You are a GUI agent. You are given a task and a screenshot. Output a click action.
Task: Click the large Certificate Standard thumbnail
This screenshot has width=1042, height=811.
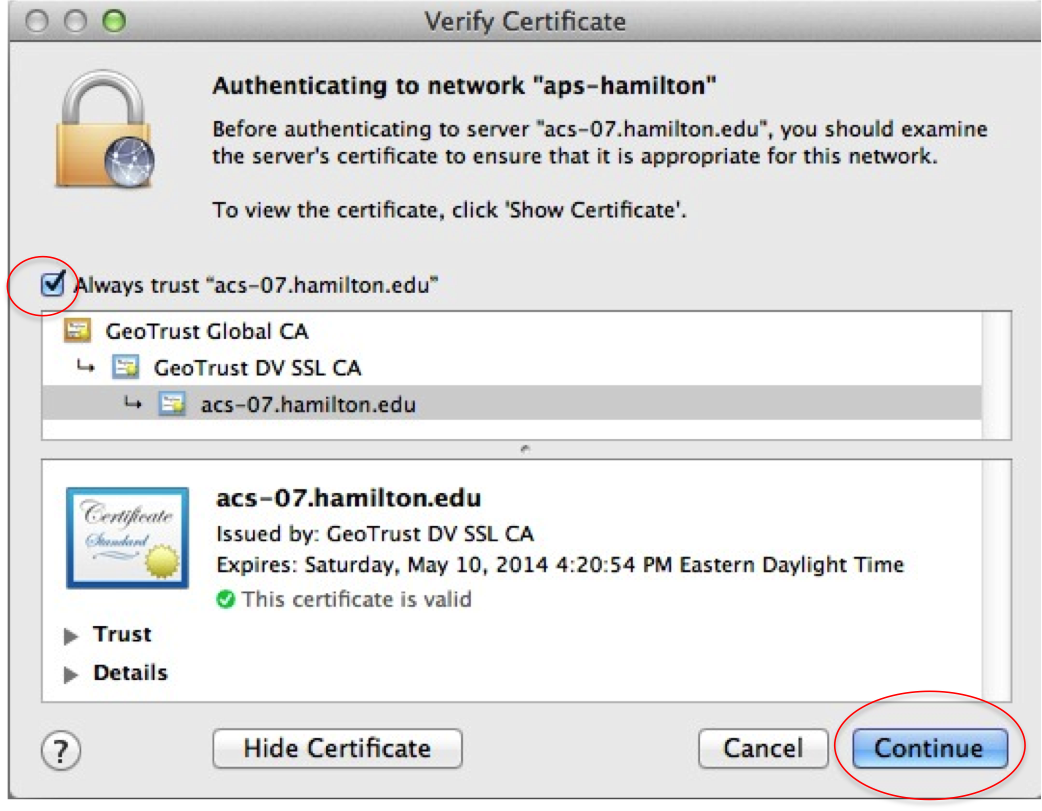(128, 538)
